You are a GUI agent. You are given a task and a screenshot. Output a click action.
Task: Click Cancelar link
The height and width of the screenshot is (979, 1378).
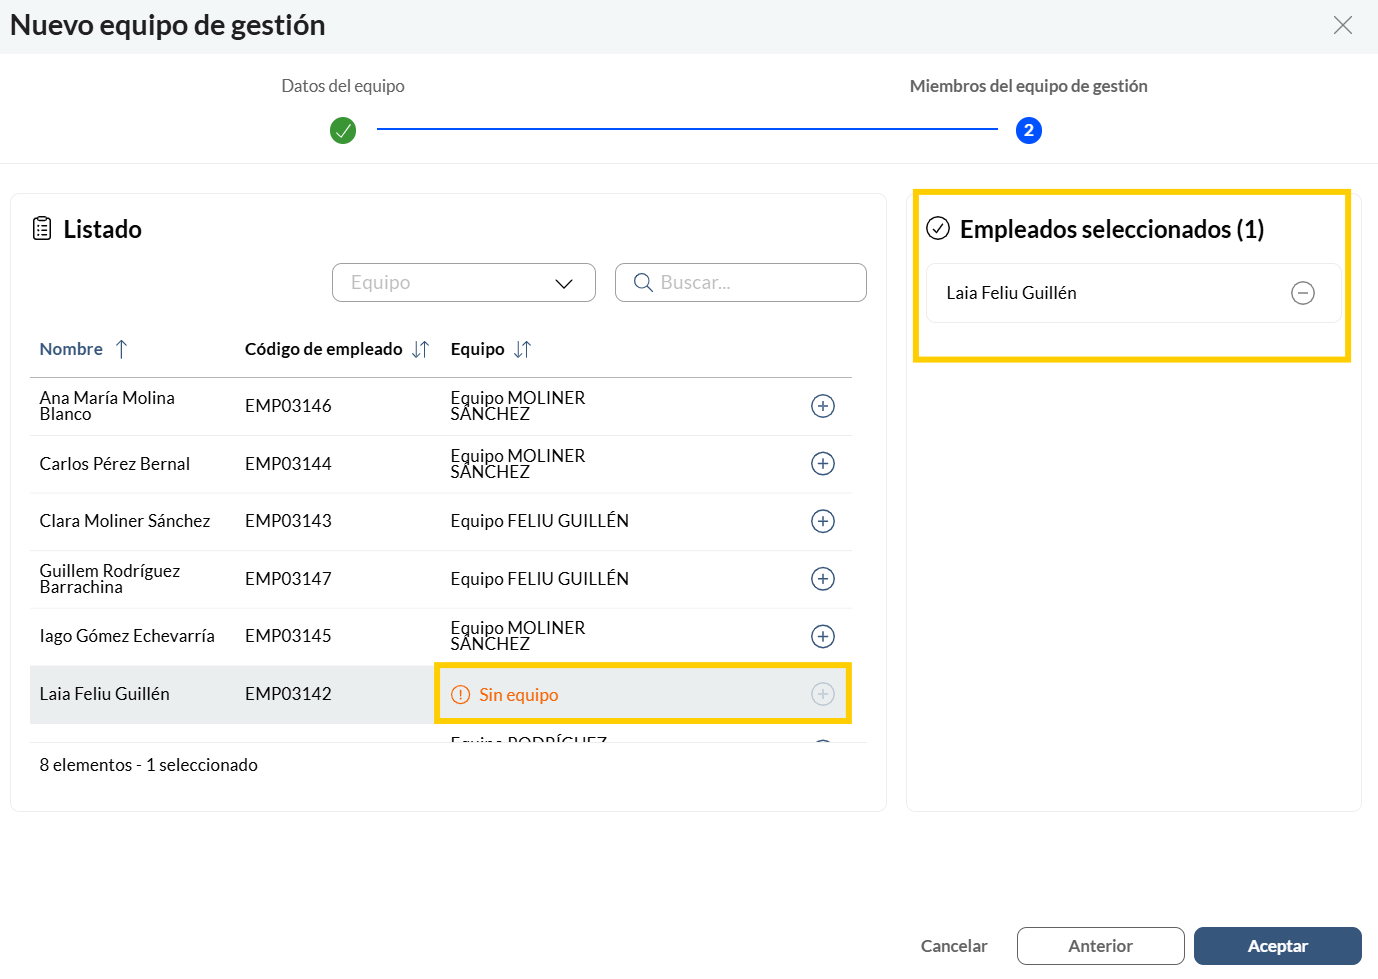[x=954, y=946]
